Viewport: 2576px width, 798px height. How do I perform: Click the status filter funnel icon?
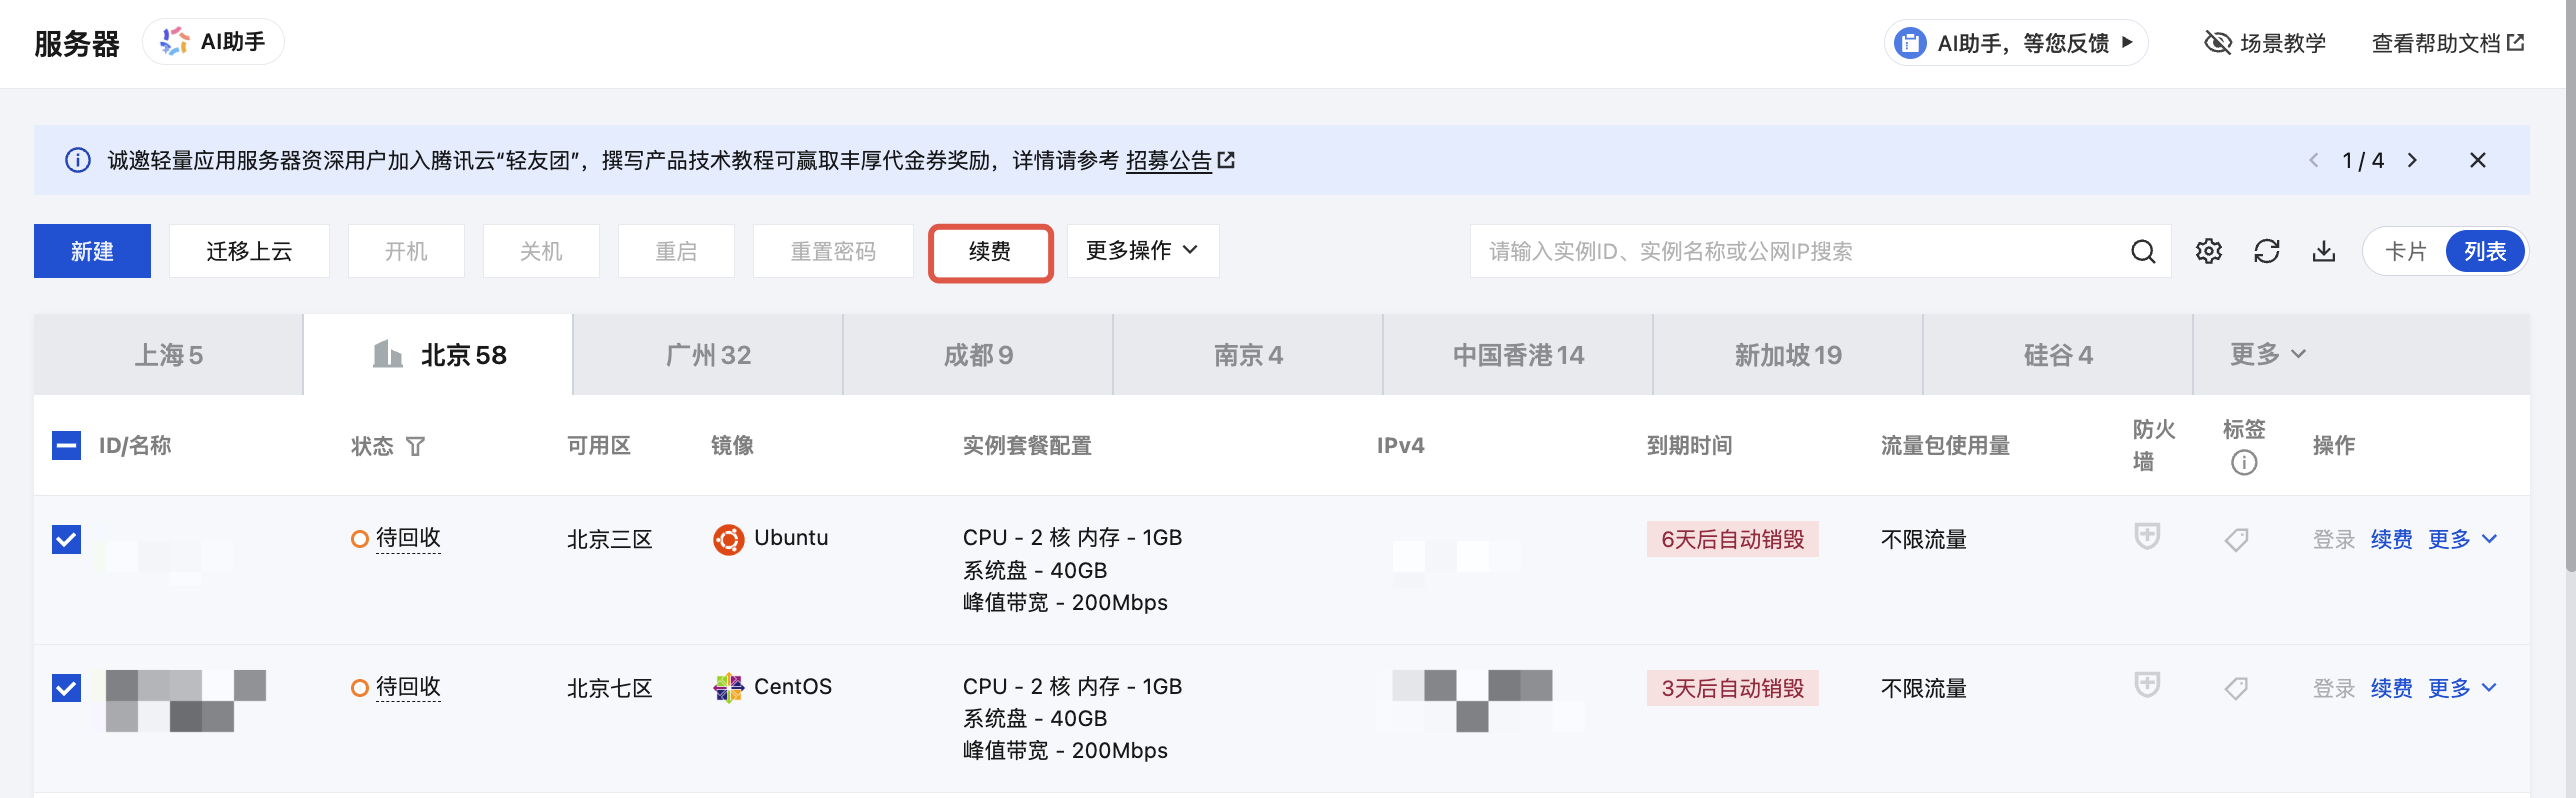[x=415, y=446]
